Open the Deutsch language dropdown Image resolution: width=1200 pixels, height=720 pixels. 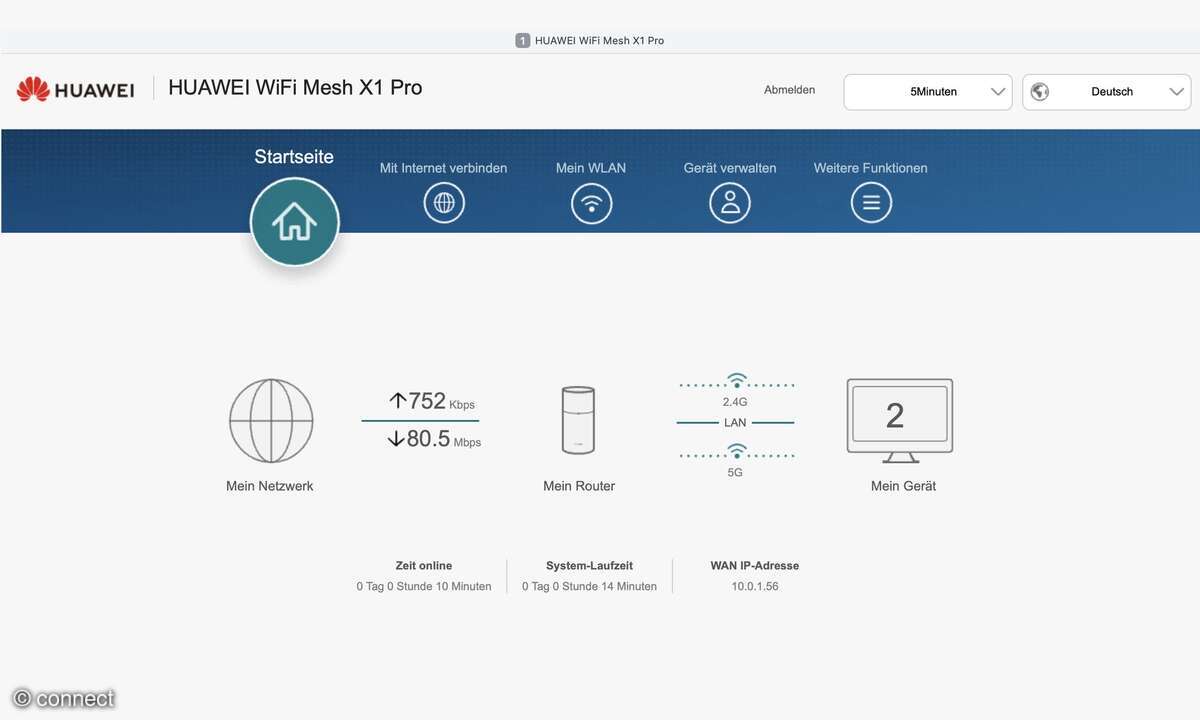[x=1107, y=92]
